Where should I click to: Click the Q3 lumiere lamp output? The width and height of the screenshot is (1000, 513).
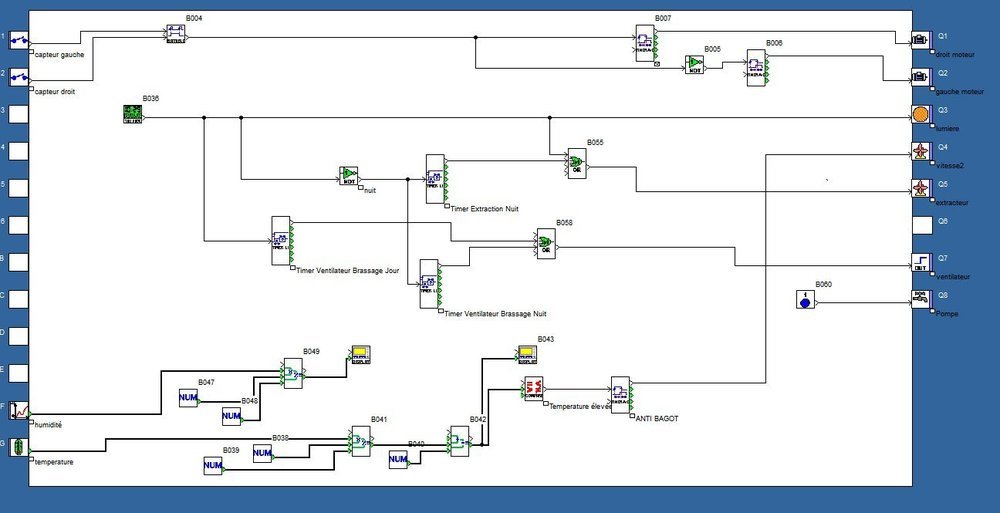920,115
